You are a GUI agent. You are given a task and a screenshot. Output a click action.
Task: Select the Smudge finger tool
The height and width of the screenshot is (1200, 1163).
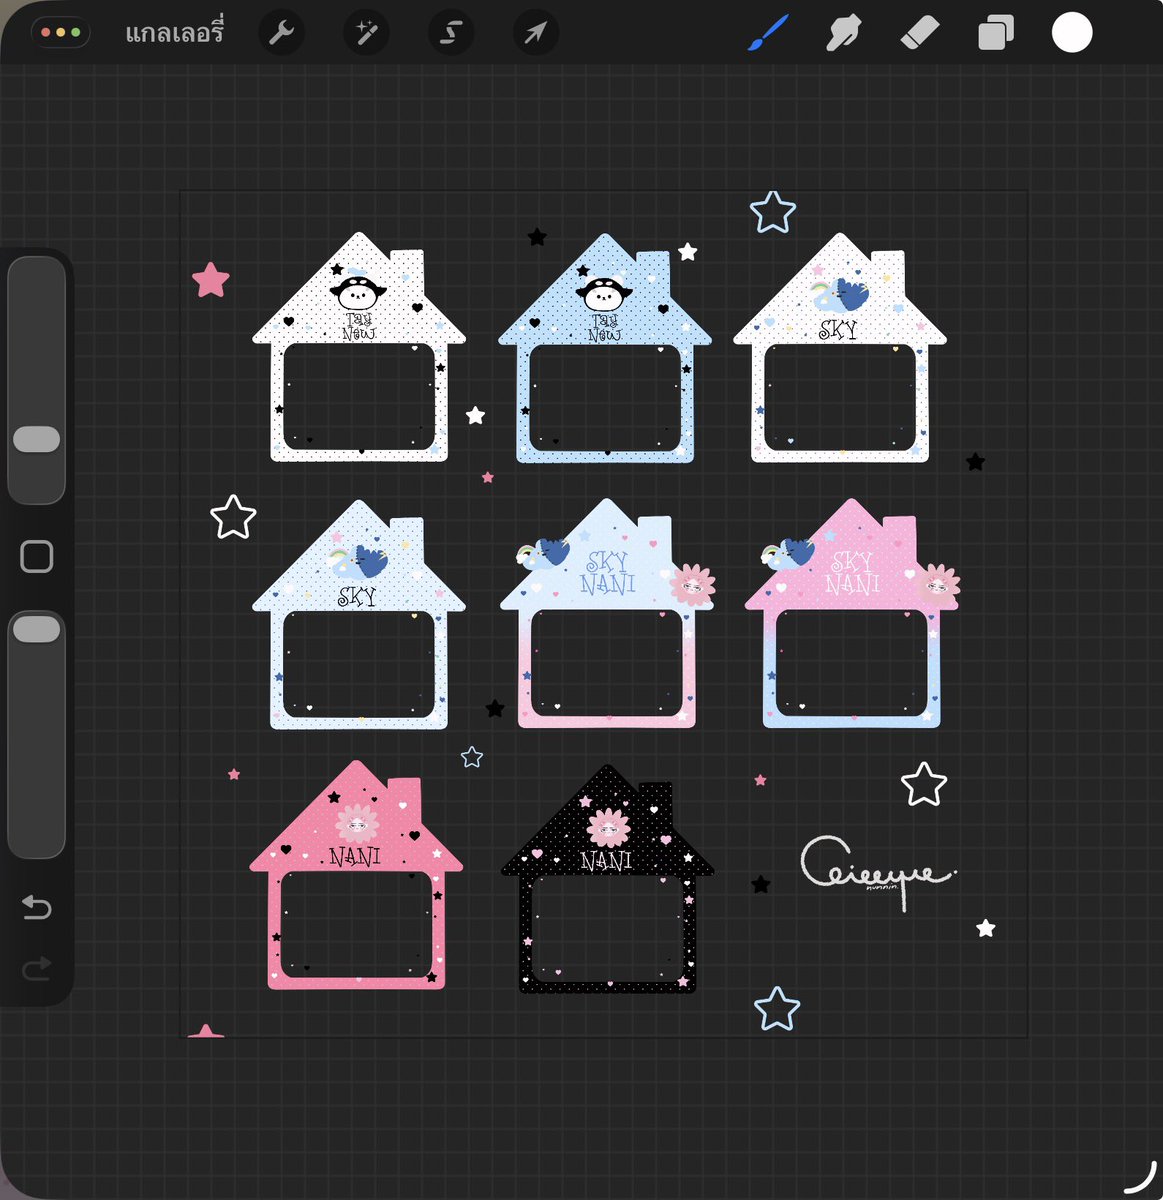click(x=844, y=33)
